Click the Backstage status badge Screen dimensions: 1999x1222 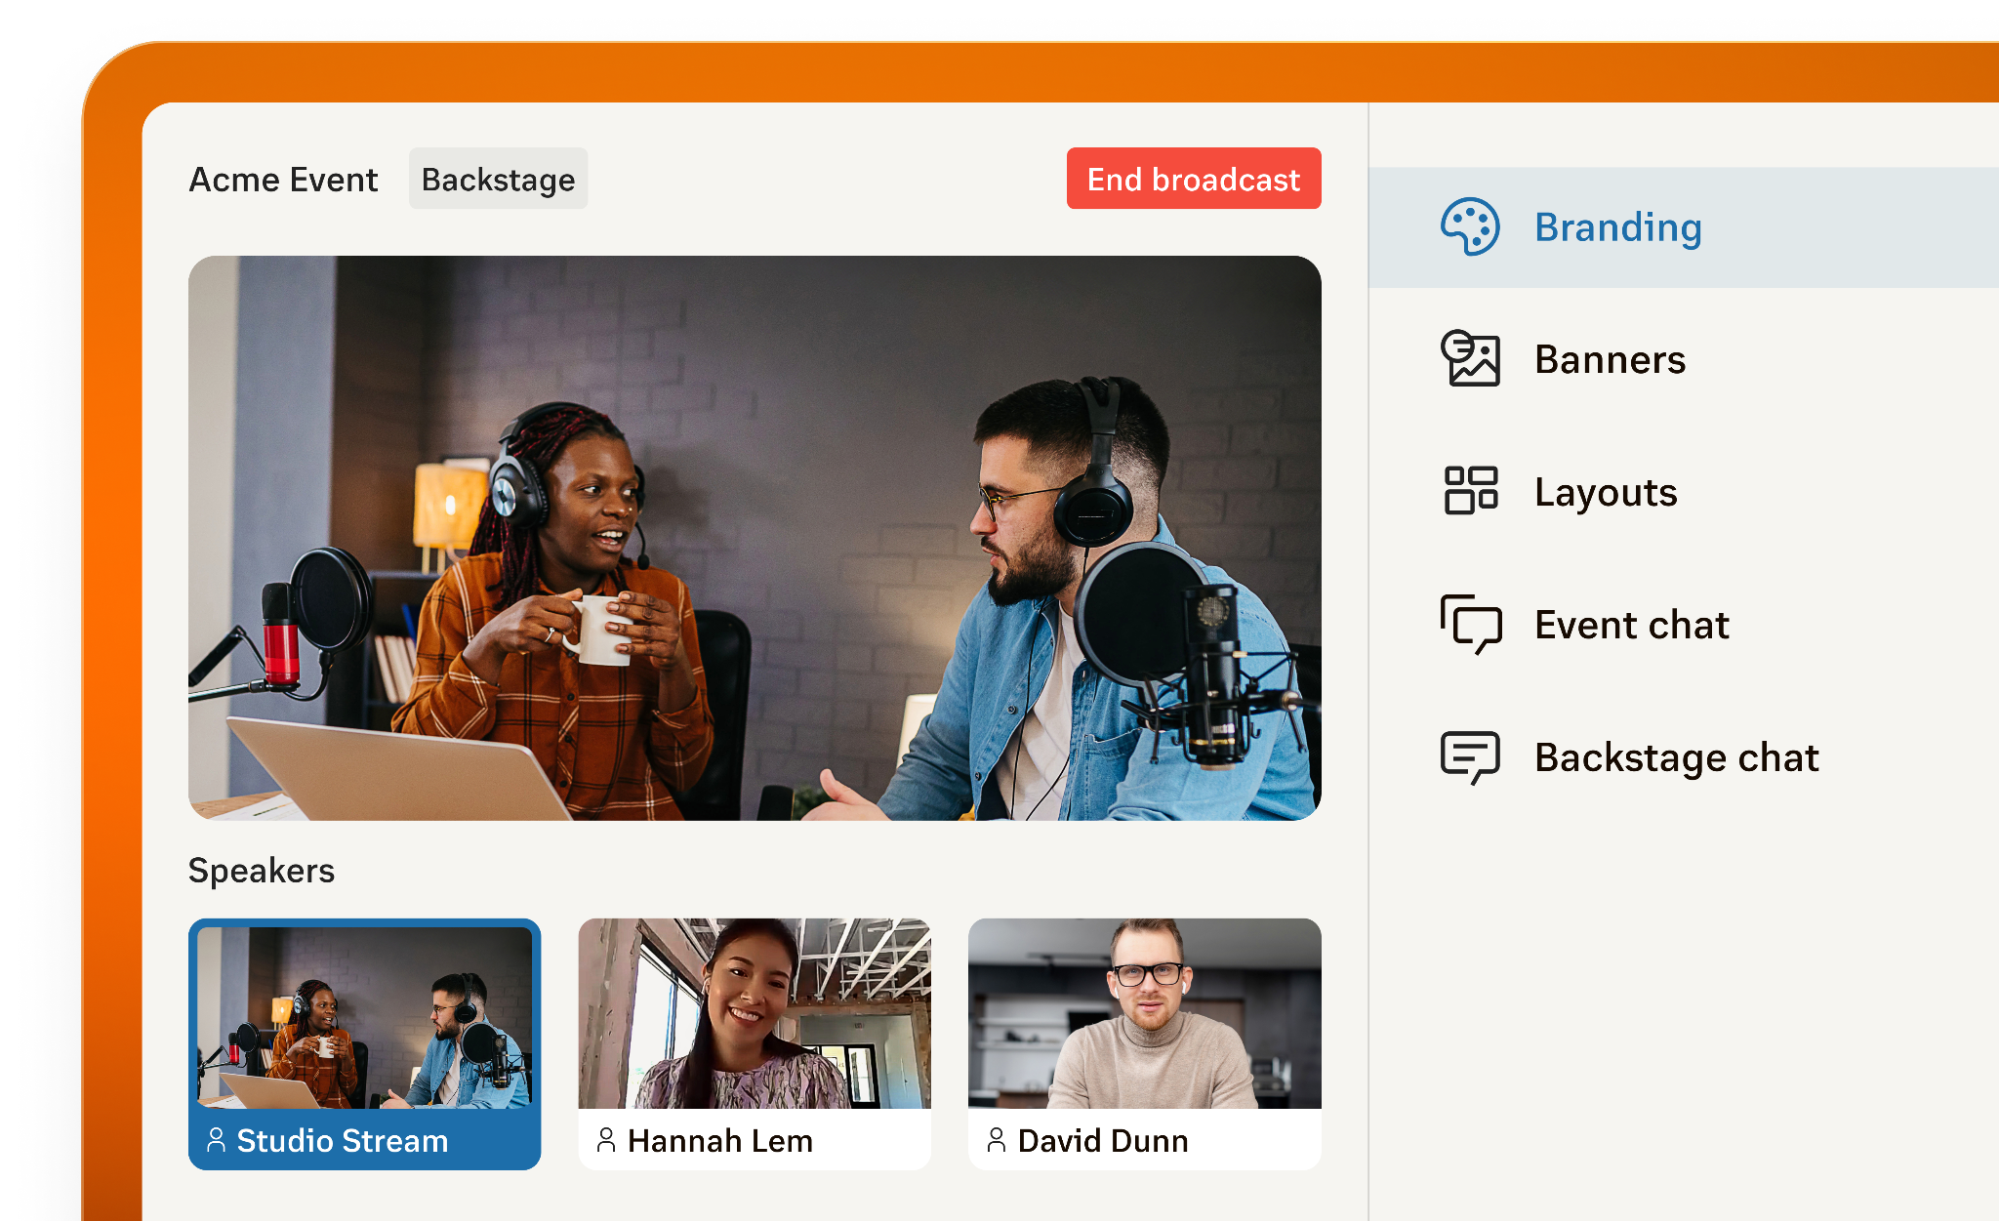(x=498, y=179)
